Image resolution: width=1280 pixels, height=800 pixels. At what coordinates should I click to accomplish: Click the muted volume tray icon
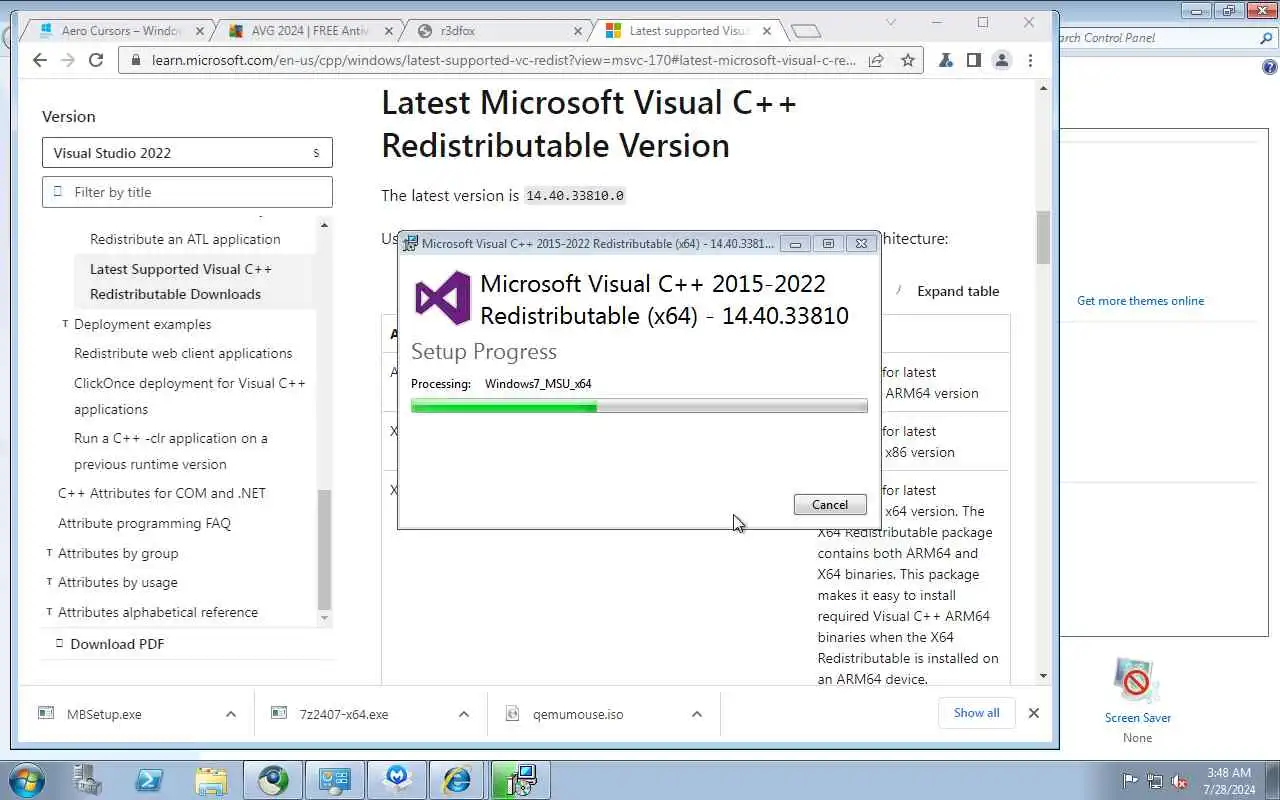pyautogui.click(x=1179, y=781)
